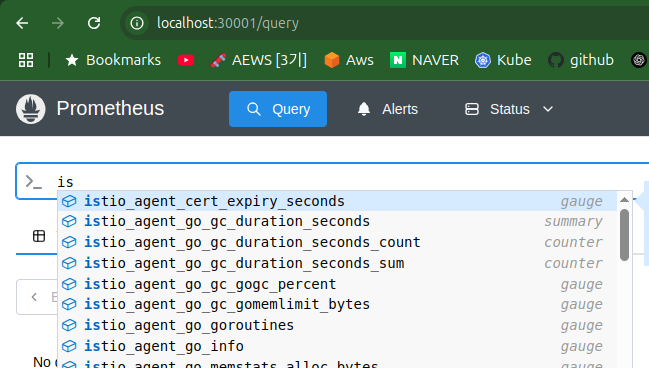Screen dimensions: 649x368
Task: Open the github bookmark
Action: pos(581,60)
